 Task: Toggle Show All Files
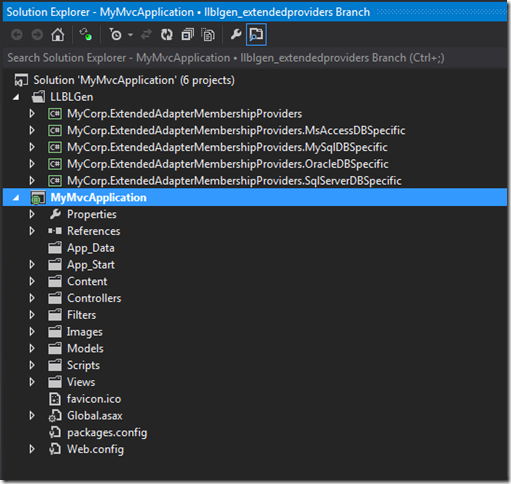point(208,35)
